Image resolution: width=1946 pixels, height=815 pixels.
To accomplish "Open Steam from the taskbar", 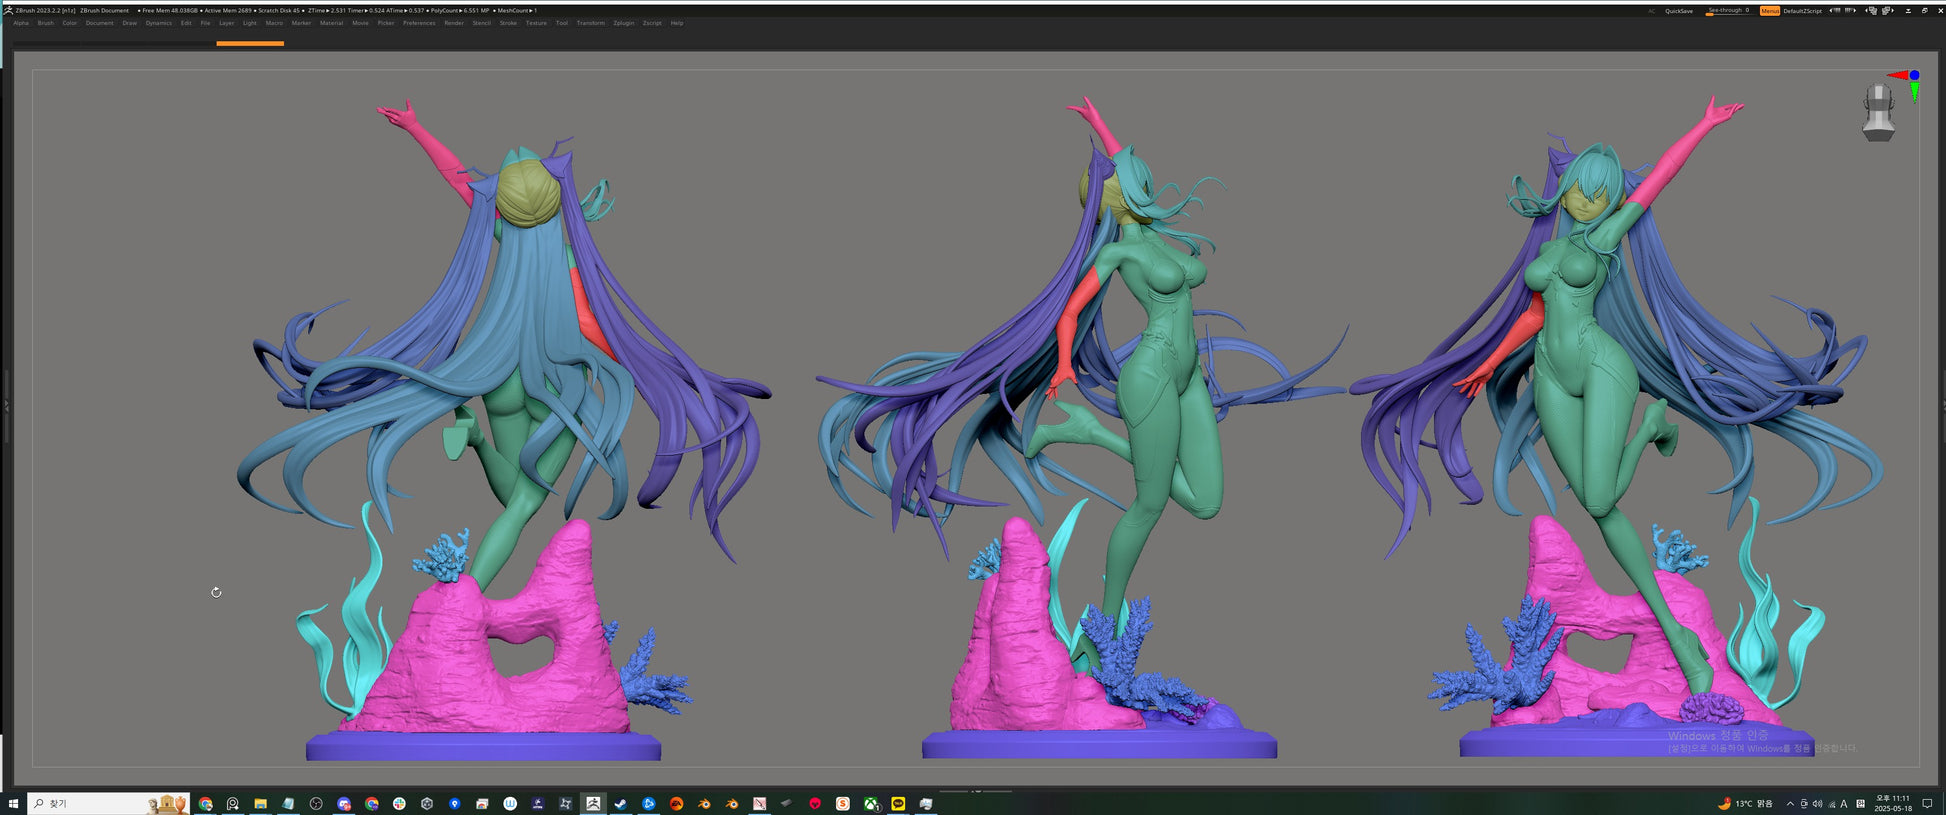I will 621,803.
